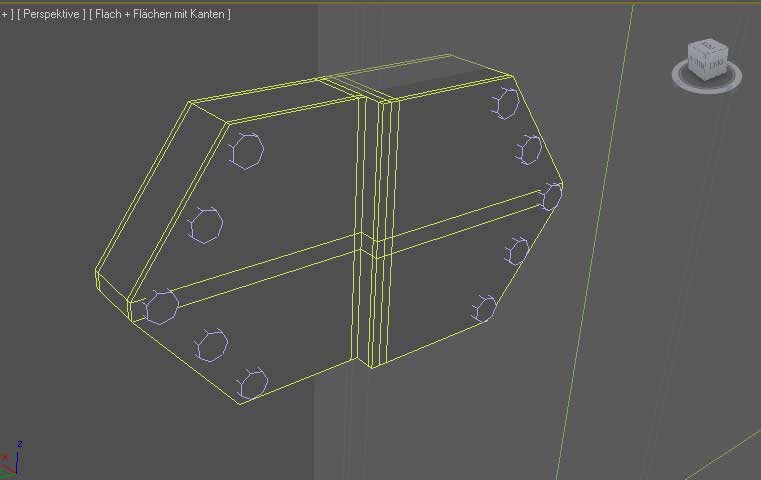Select the second bolt from top on right plate
Screen dimensions: 761x480
[x=530, y=150]
